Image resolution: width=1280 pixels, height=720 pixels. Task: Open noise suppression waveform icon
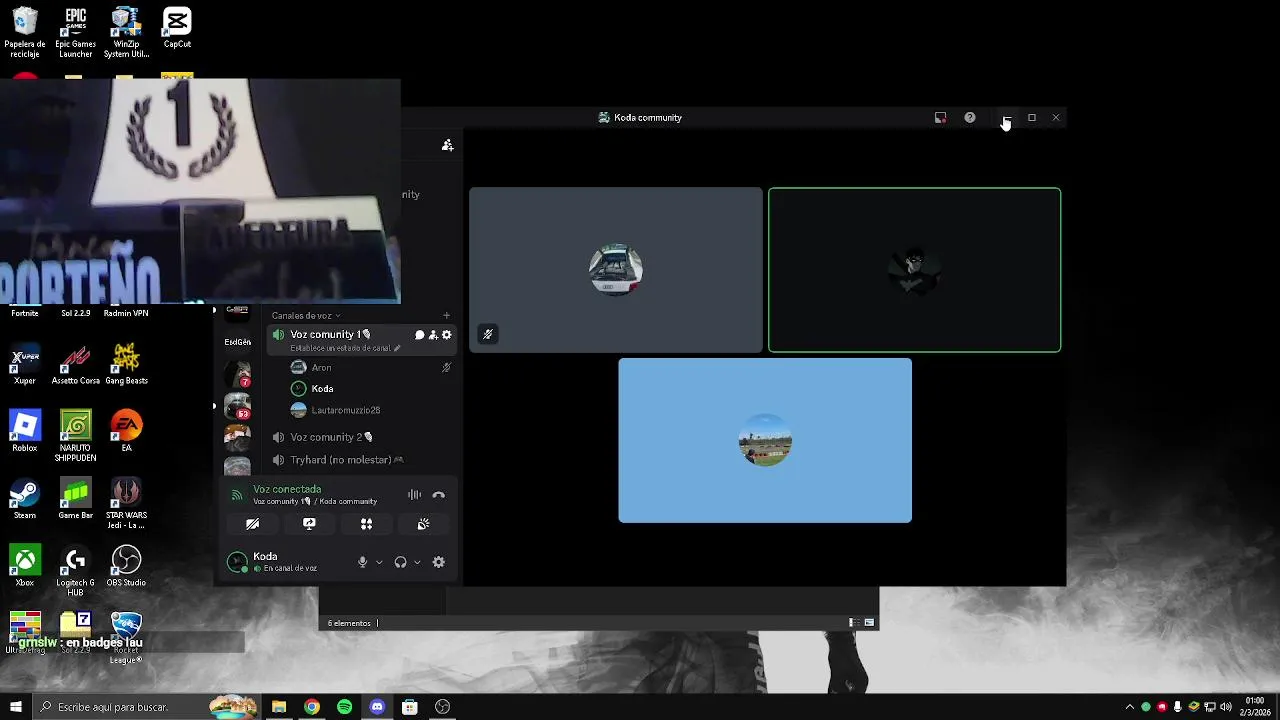tap(414, 495)
